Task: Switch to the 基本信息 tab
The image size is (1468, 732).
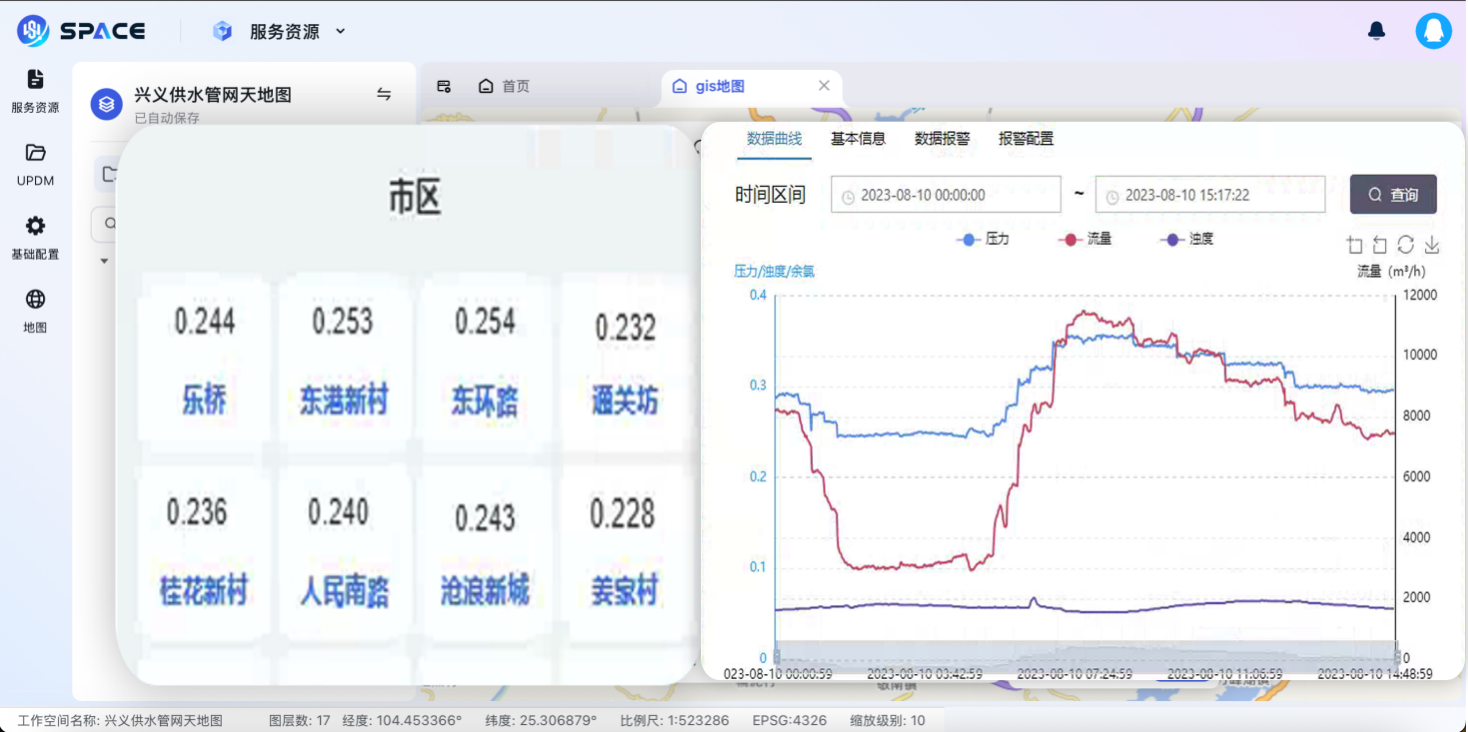Action: 858,140
